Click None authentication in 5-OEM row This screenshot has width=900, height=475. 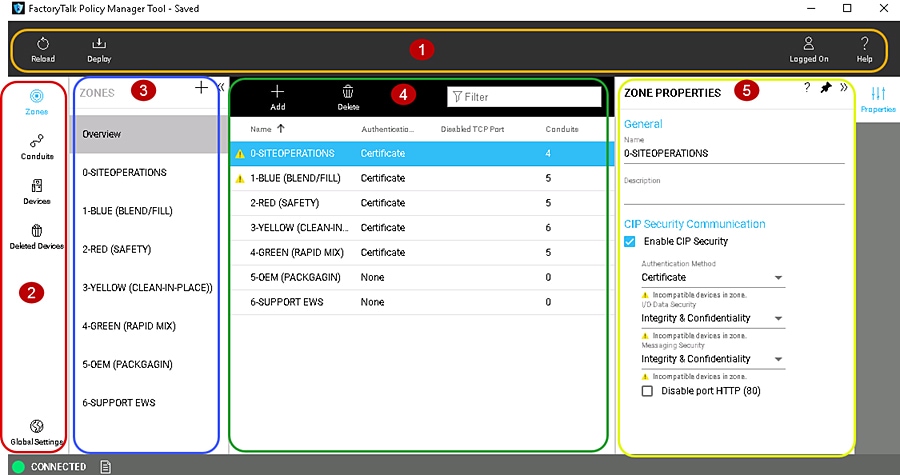coord(373,278)
